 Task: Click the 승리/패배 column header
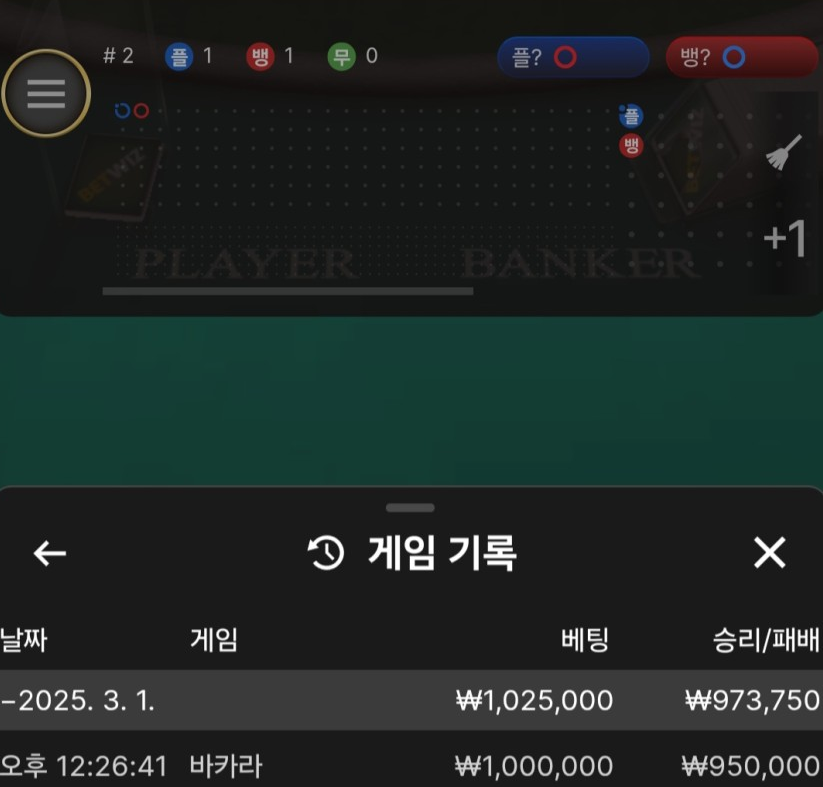[765, 640]
